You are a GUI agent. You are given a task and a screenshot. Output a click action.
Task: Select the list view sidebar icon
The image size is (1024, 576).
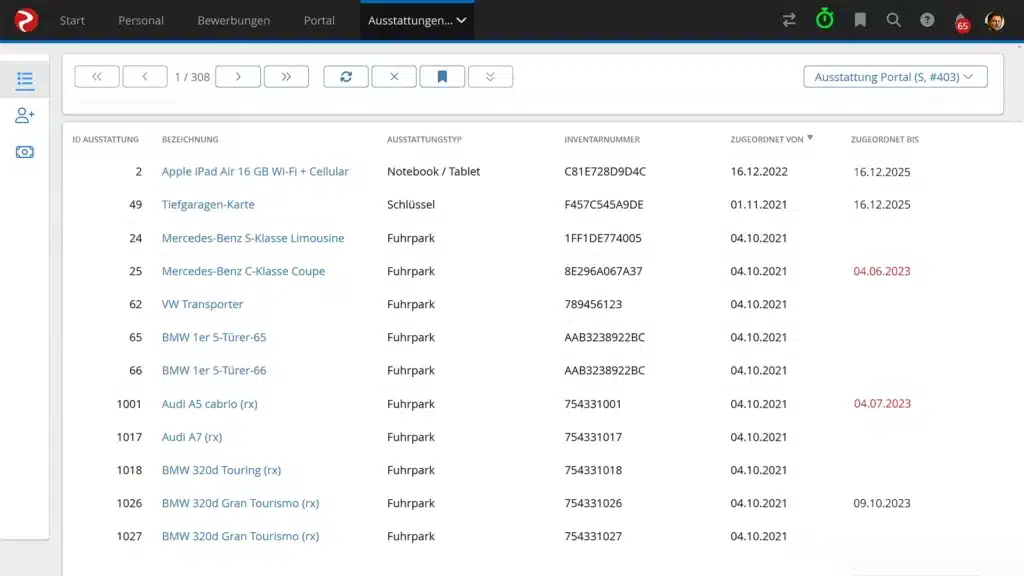click(x=25, y=80)
